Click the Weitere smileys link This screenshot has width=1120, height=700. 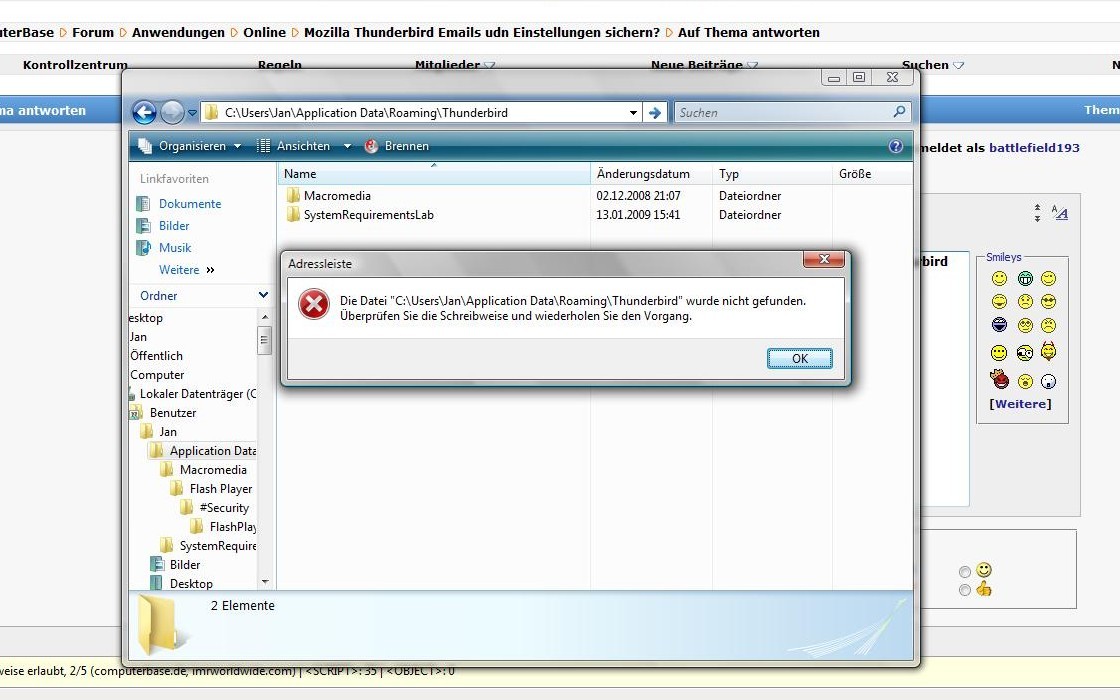(1020, 404)
